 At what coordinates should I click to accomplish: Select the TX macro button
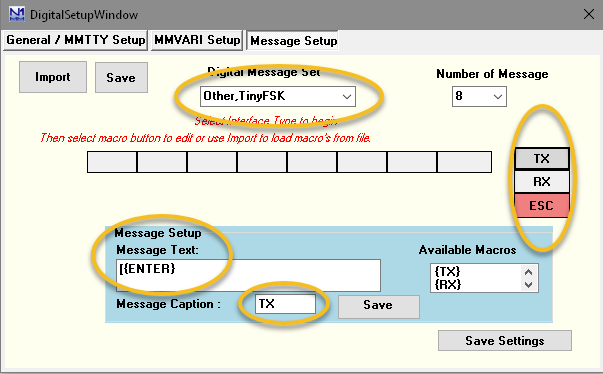tap(541, 158)
